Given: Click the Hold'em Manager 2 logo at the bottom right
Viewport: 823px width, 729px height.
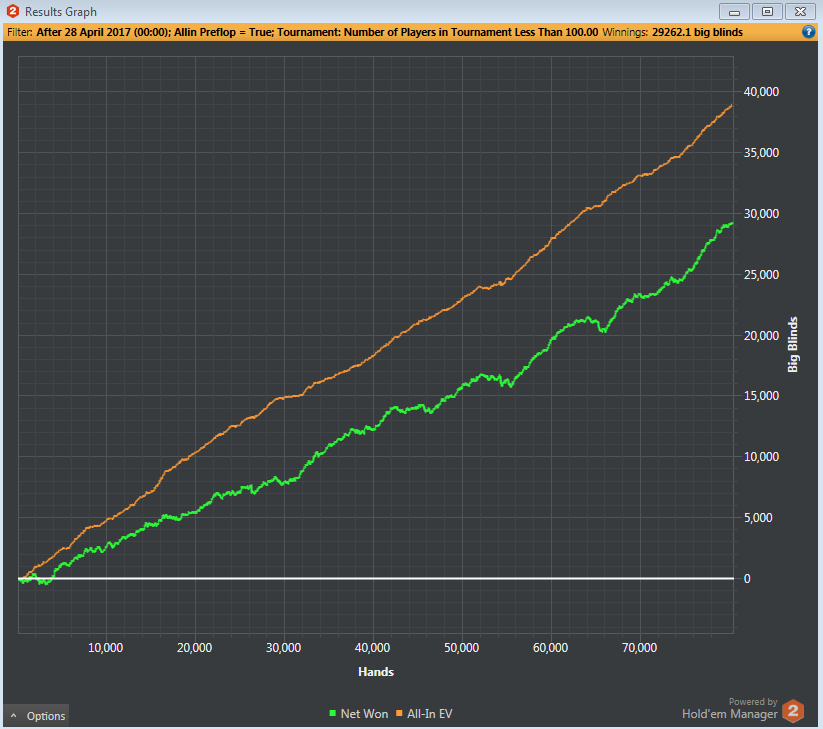Looking at the screenshot, I should click(793, 711).
